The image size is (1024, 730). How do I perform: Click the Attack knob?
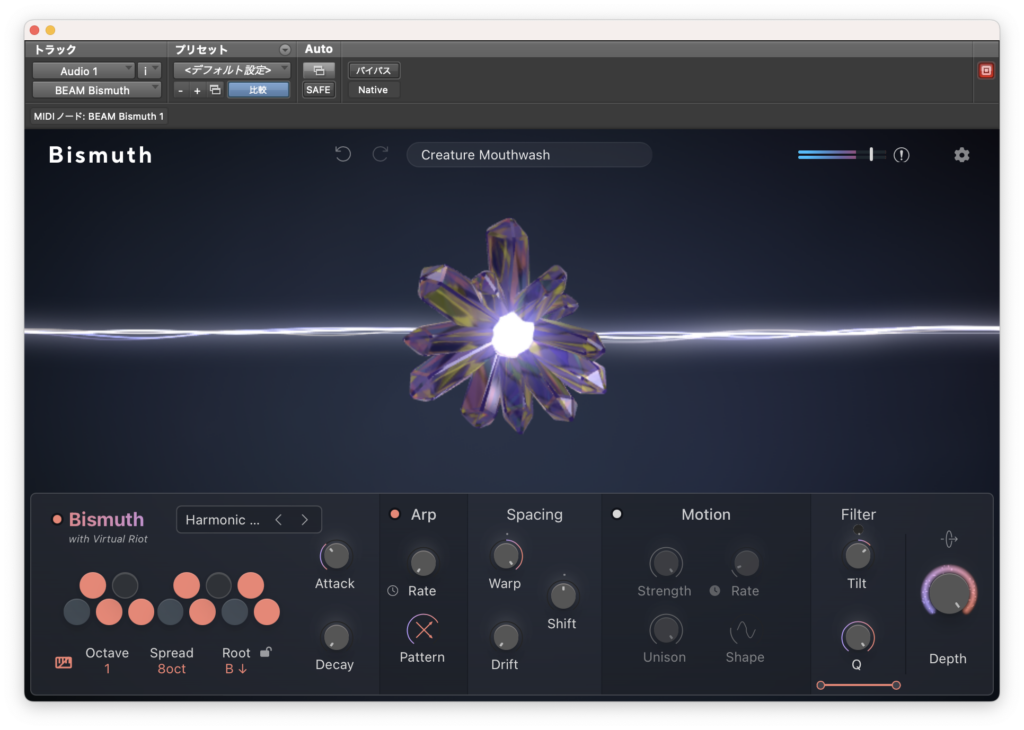click(335, 556)
